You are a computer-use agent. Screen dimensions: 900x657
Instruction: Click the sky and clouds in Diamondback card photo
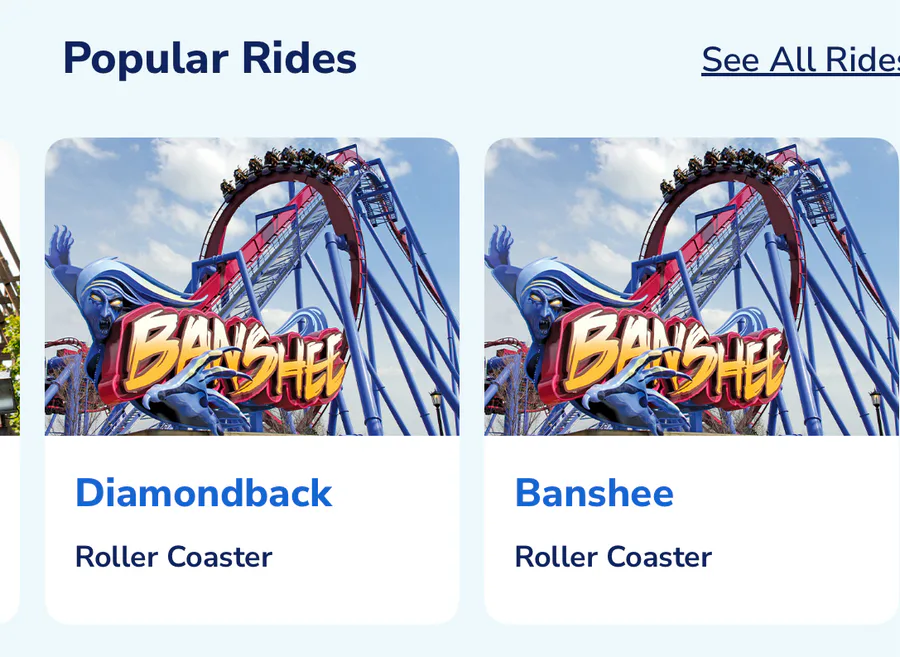pos(130,190)
